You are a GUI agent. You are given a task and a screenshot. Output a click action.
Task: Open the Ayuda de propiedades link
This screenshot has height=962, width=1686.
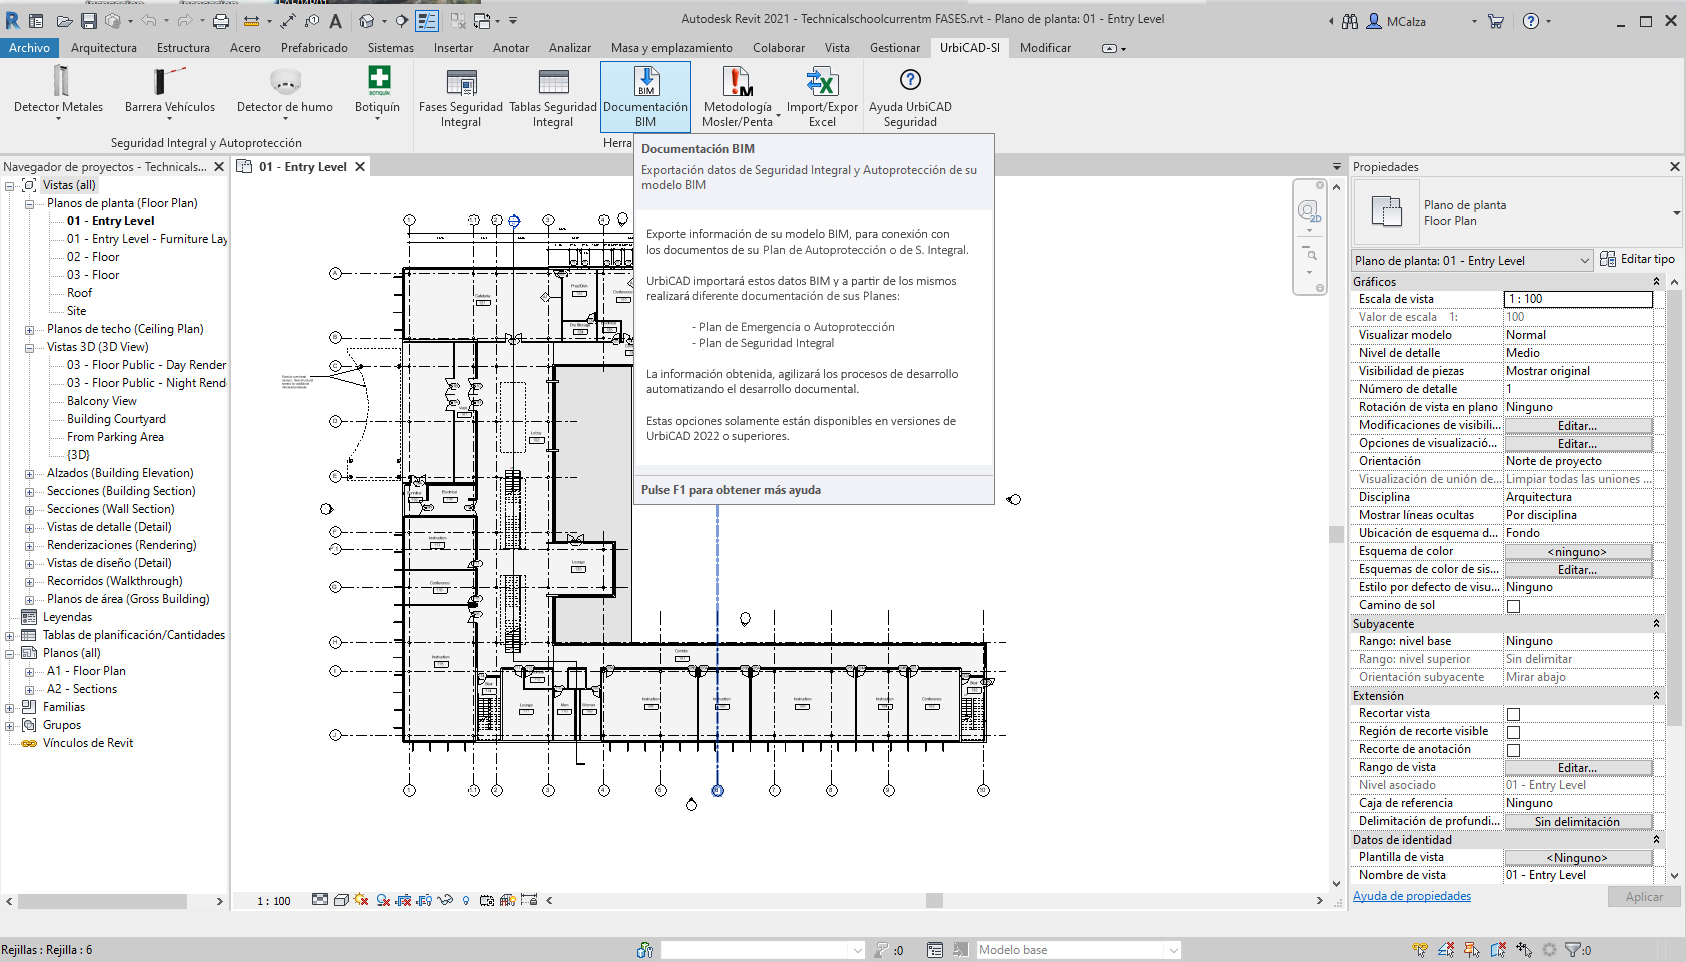[x=1411, y=896]
